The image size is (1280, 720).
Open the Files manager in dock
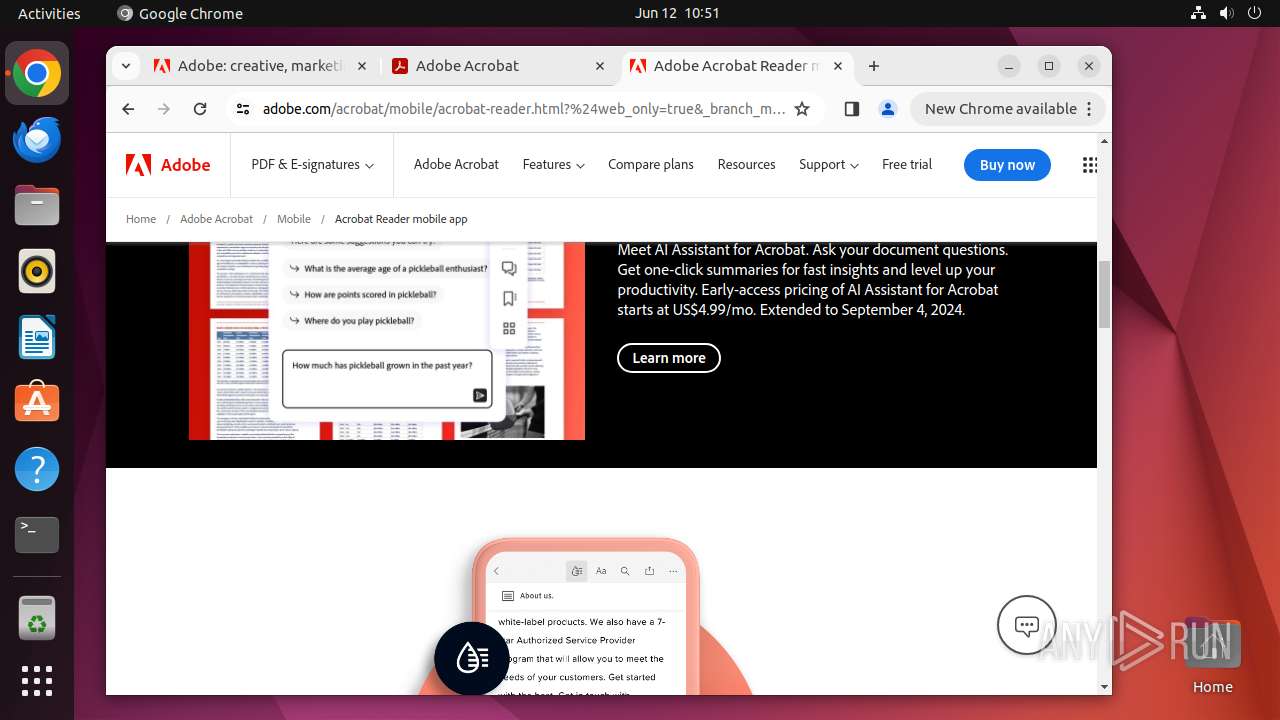pos(37,206)
